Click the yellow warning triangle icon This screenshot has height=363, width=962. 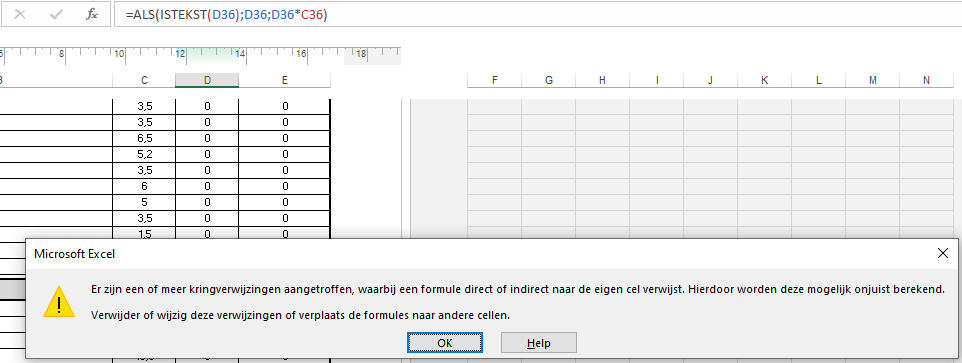[58, 301]
